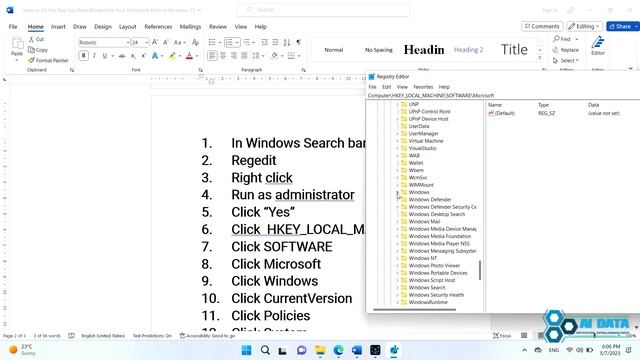640x360 pixels.
Task: Align text right
Action: (233, 56)
